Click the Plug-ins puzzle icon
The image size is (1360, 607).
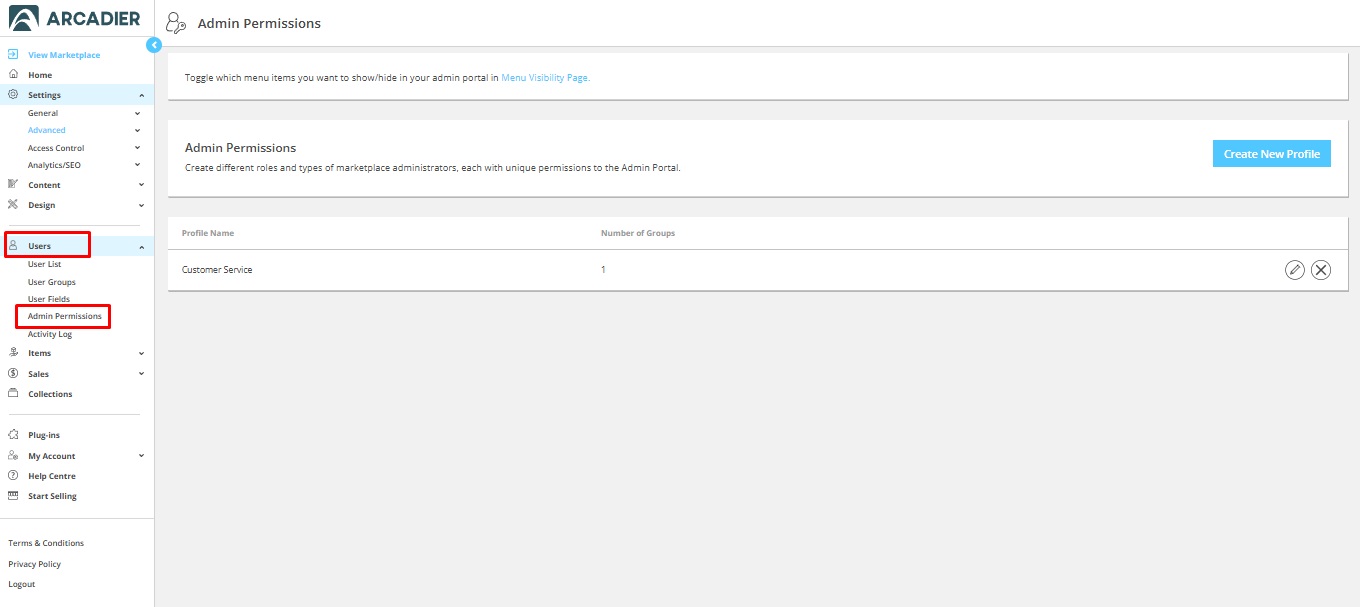pyautogui.click(x=13, y=435)
